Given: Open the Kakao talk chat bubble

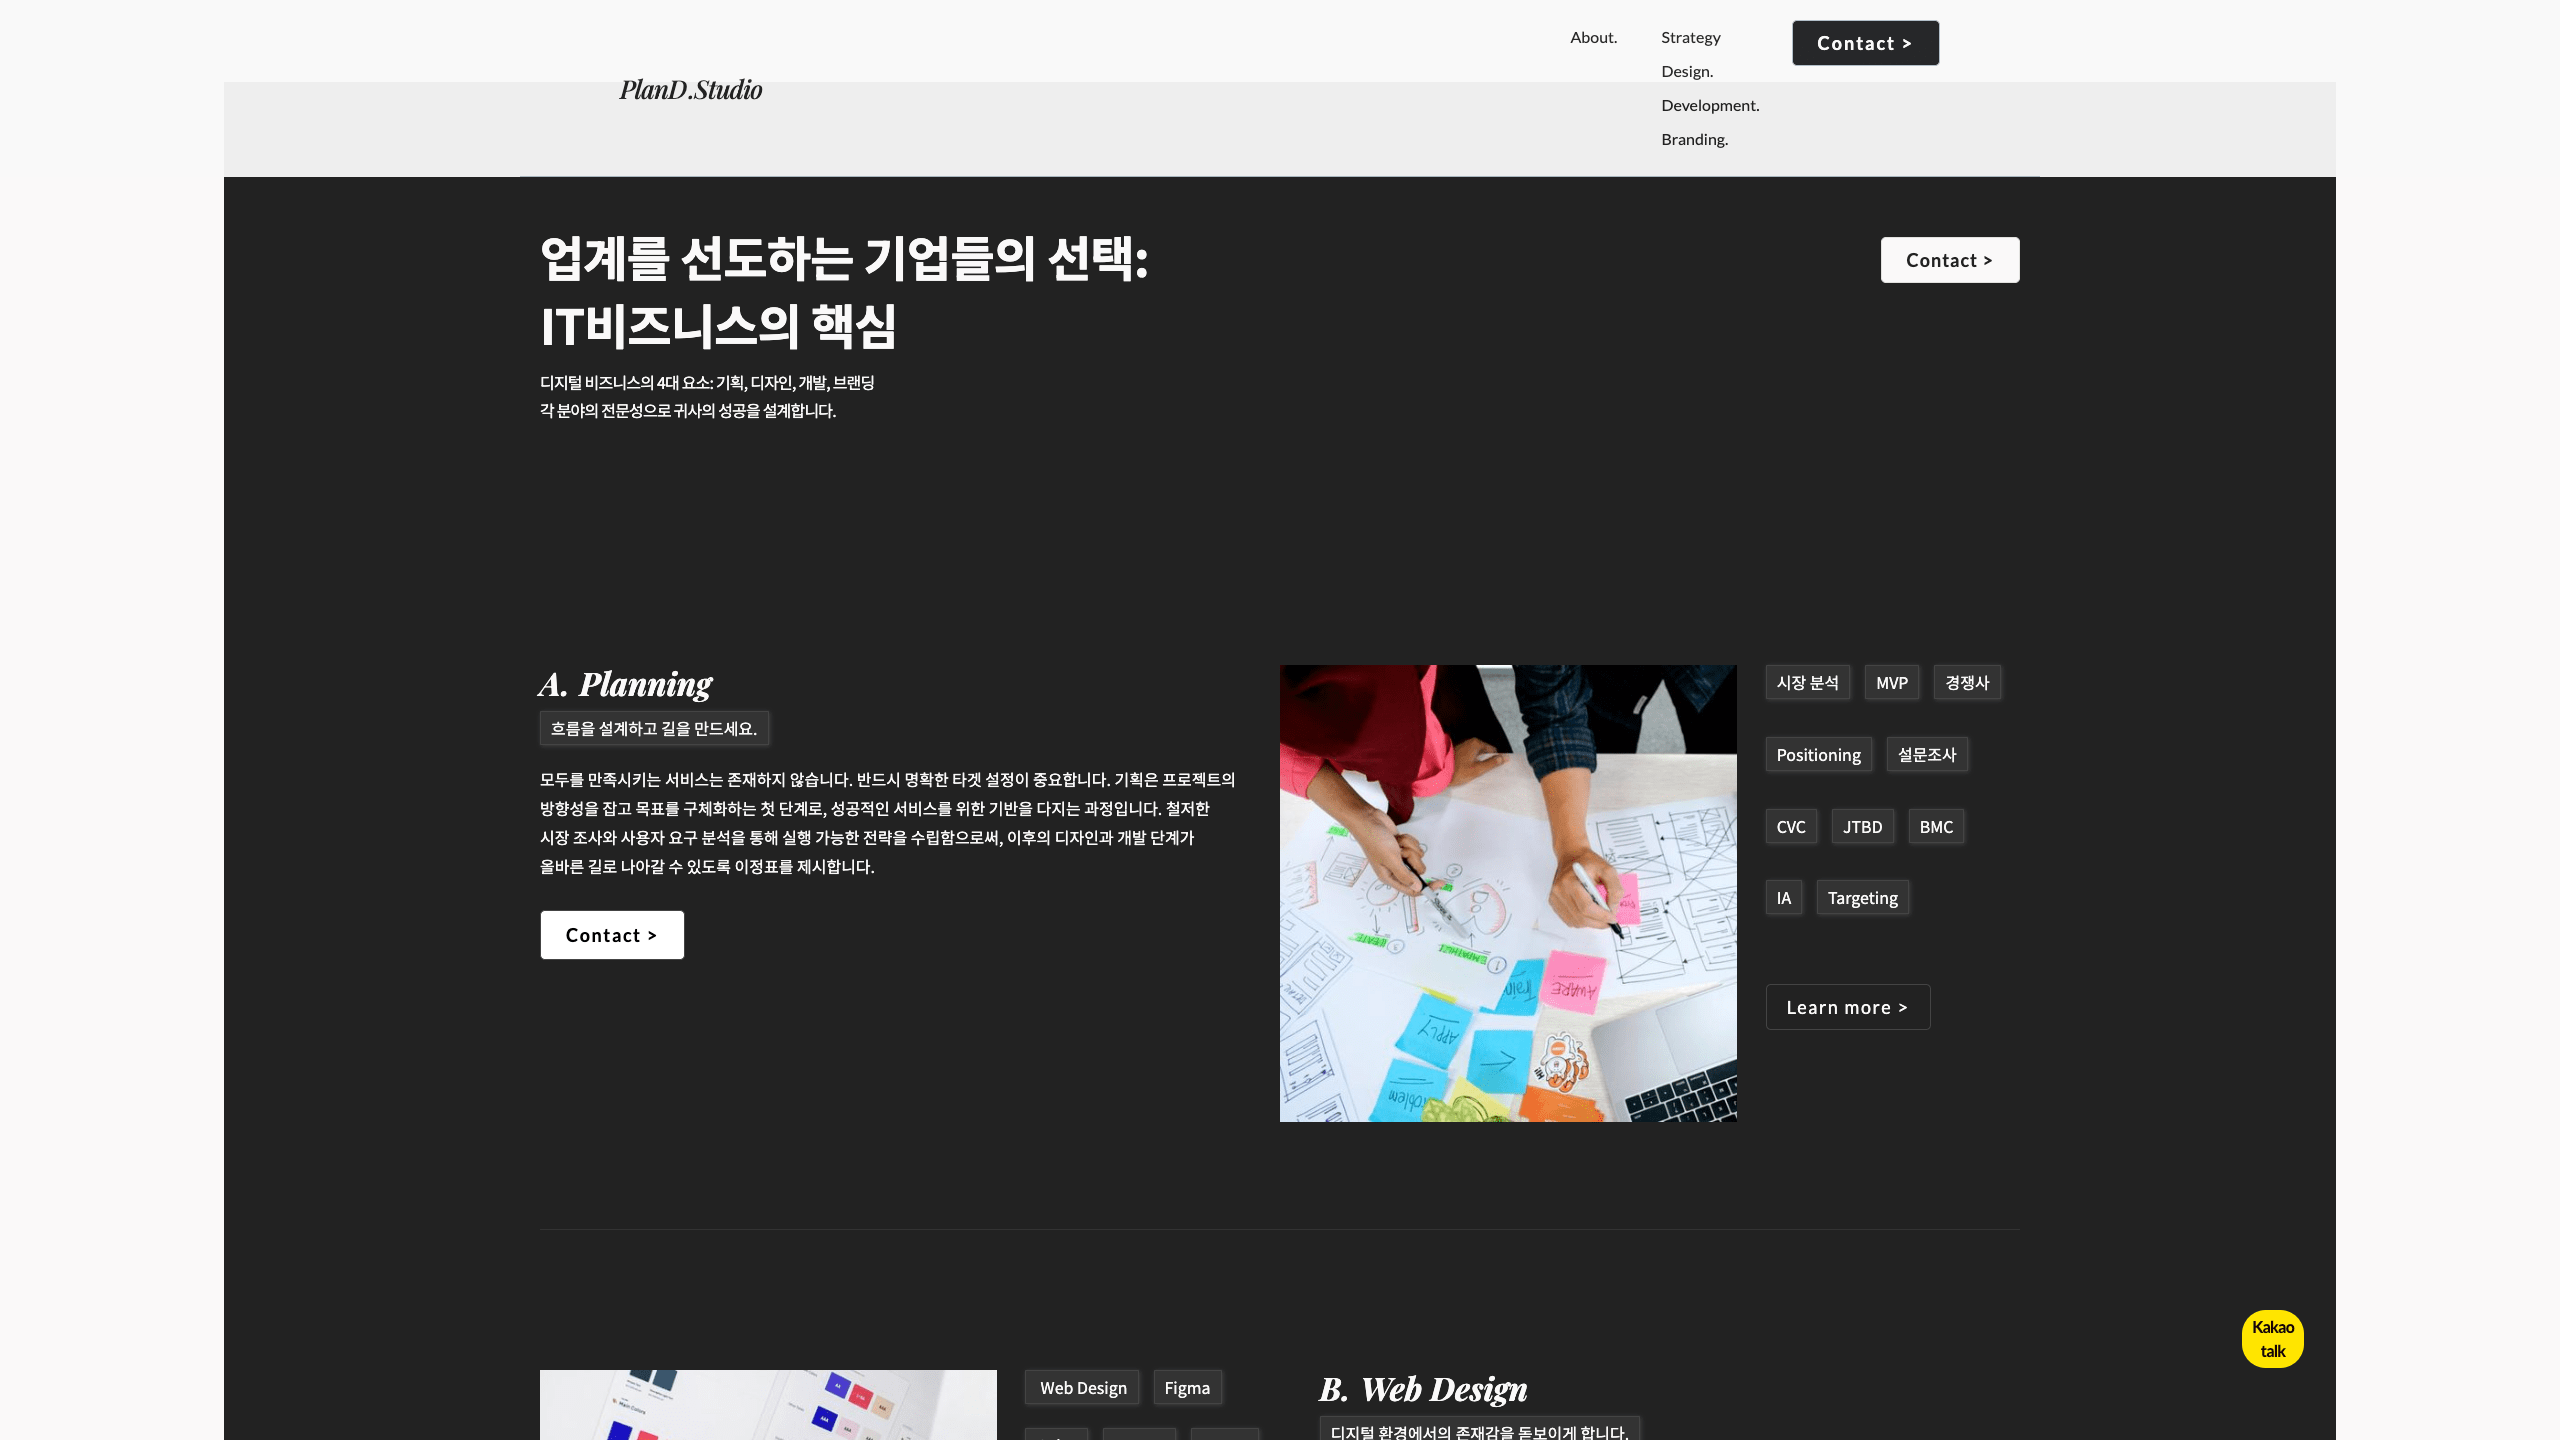Looking at the screenshot, I should pos(2272,1339).
